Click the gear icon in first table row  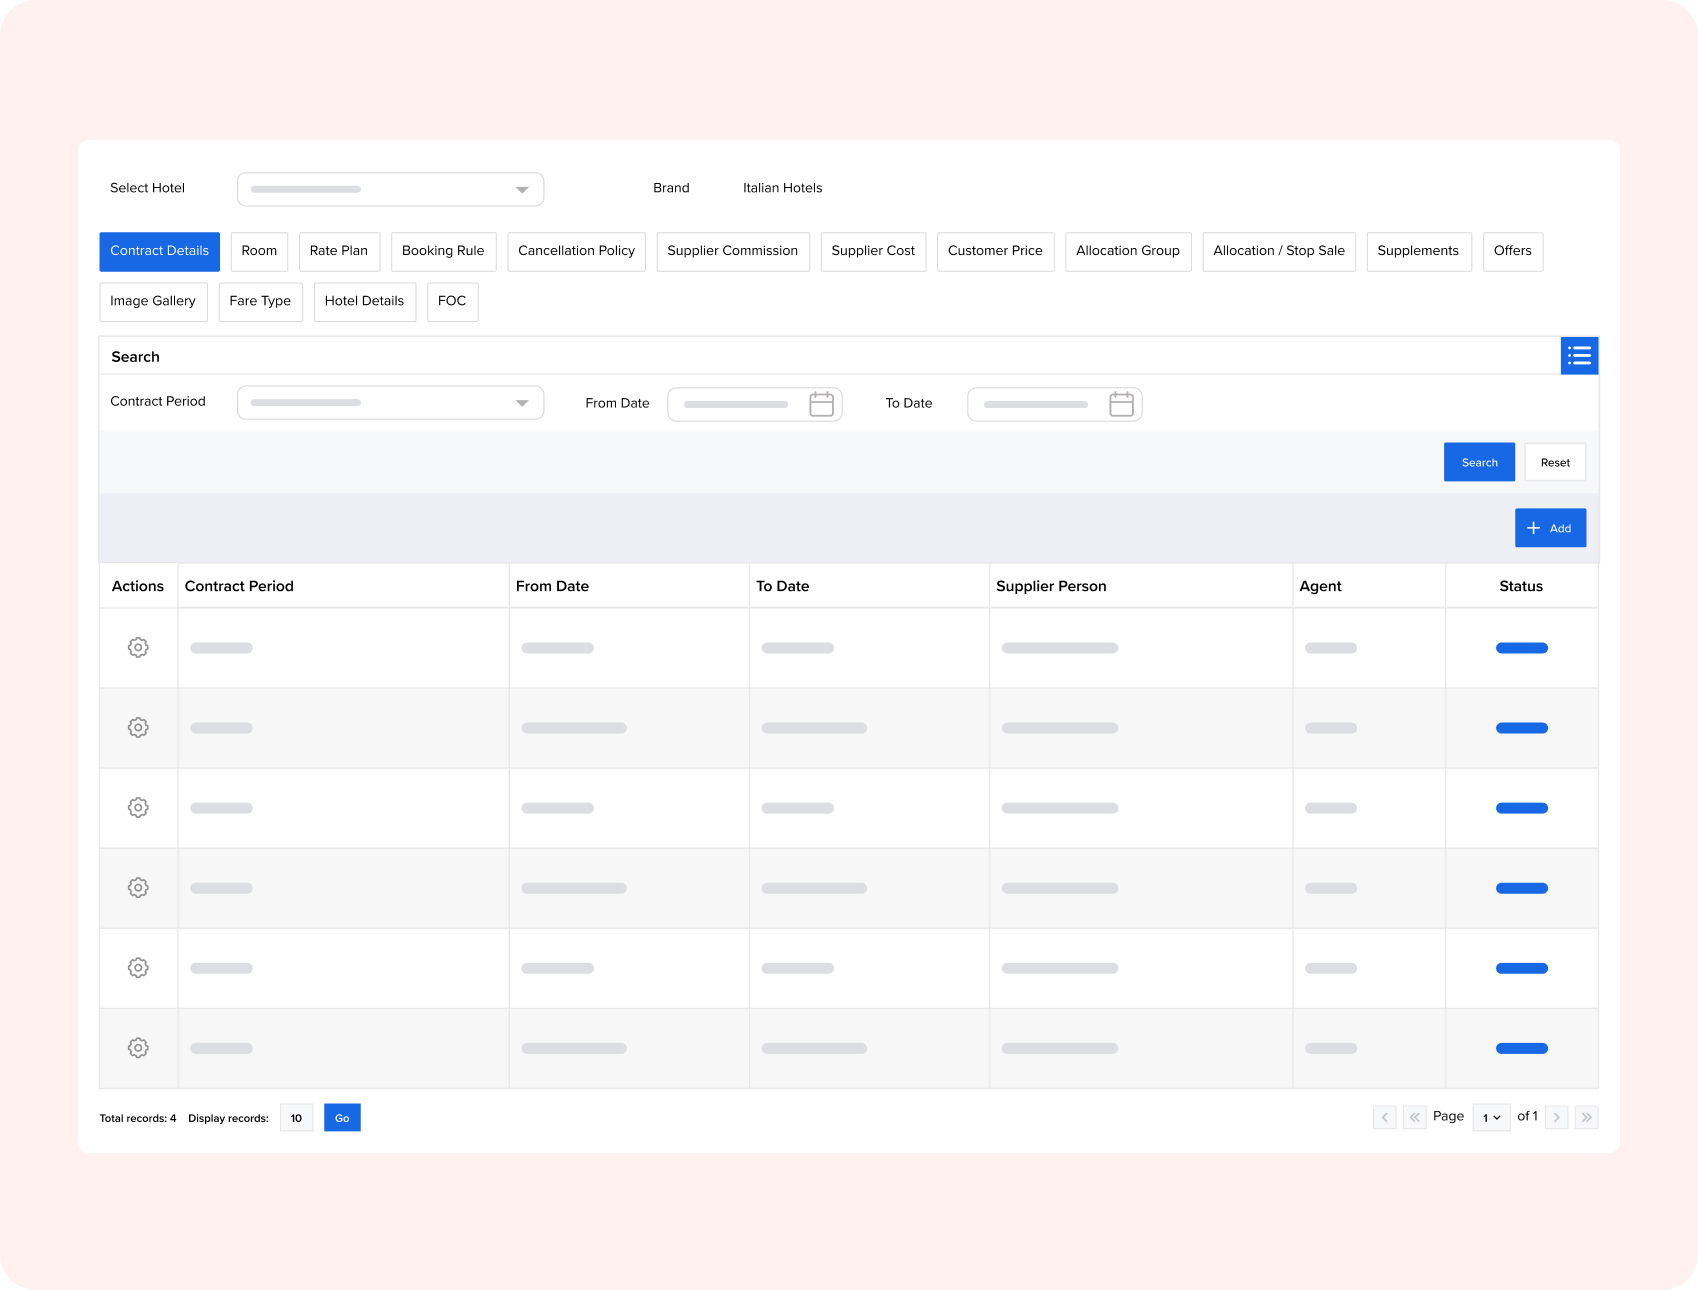(138, 648)
